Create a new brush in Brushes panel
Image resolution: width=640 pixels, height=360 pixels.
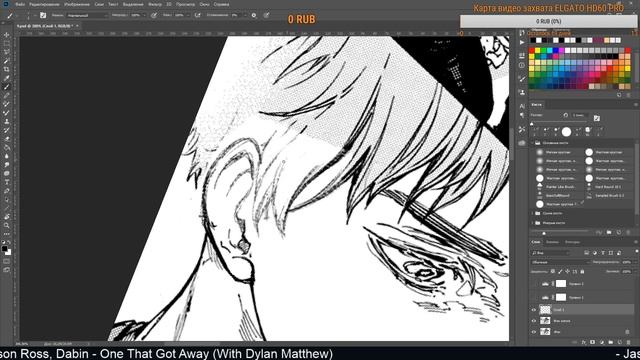(619, 232)
